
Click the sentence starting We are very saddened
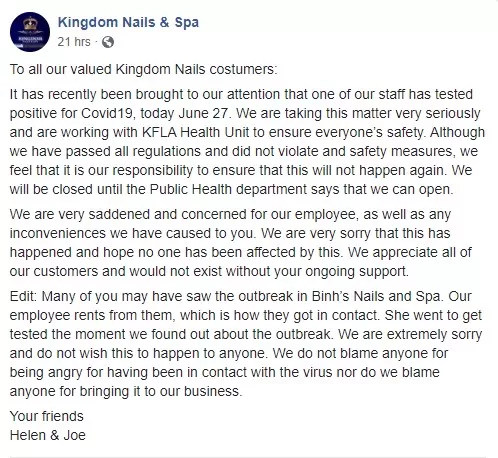click(230, 224)
